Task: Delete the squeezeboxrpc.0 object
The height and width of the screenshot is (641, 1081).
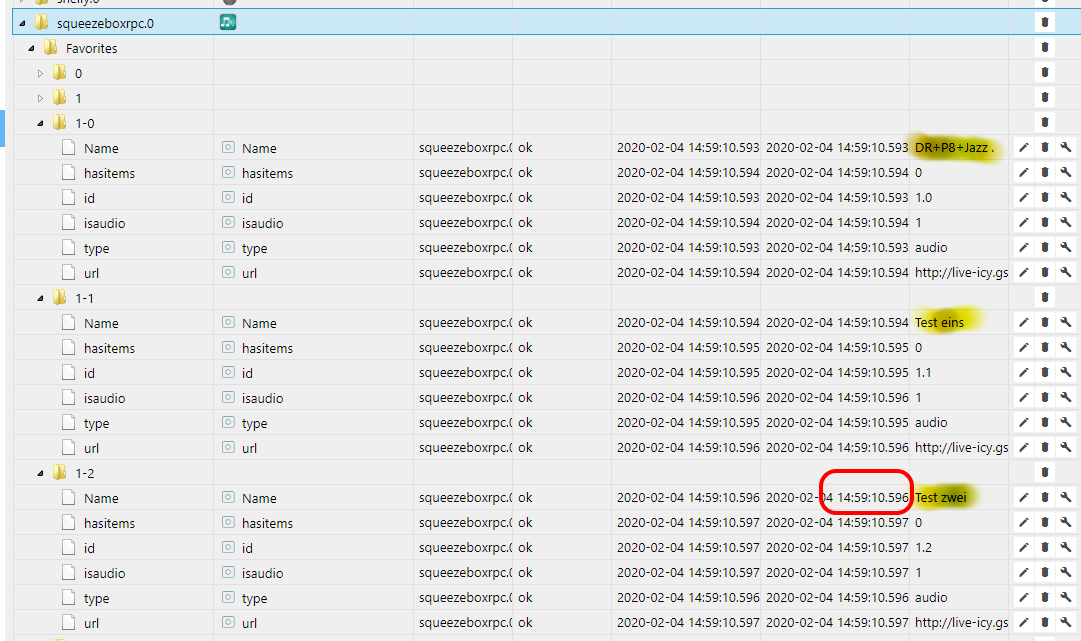Action: click(x=1044, y=22)
